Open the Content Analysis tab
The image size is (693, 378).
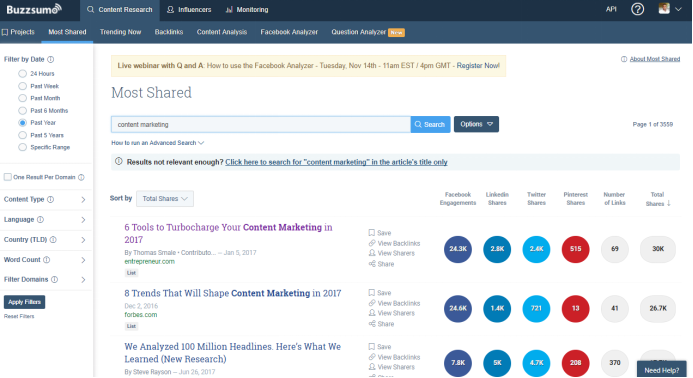click(x=222, y=32)
